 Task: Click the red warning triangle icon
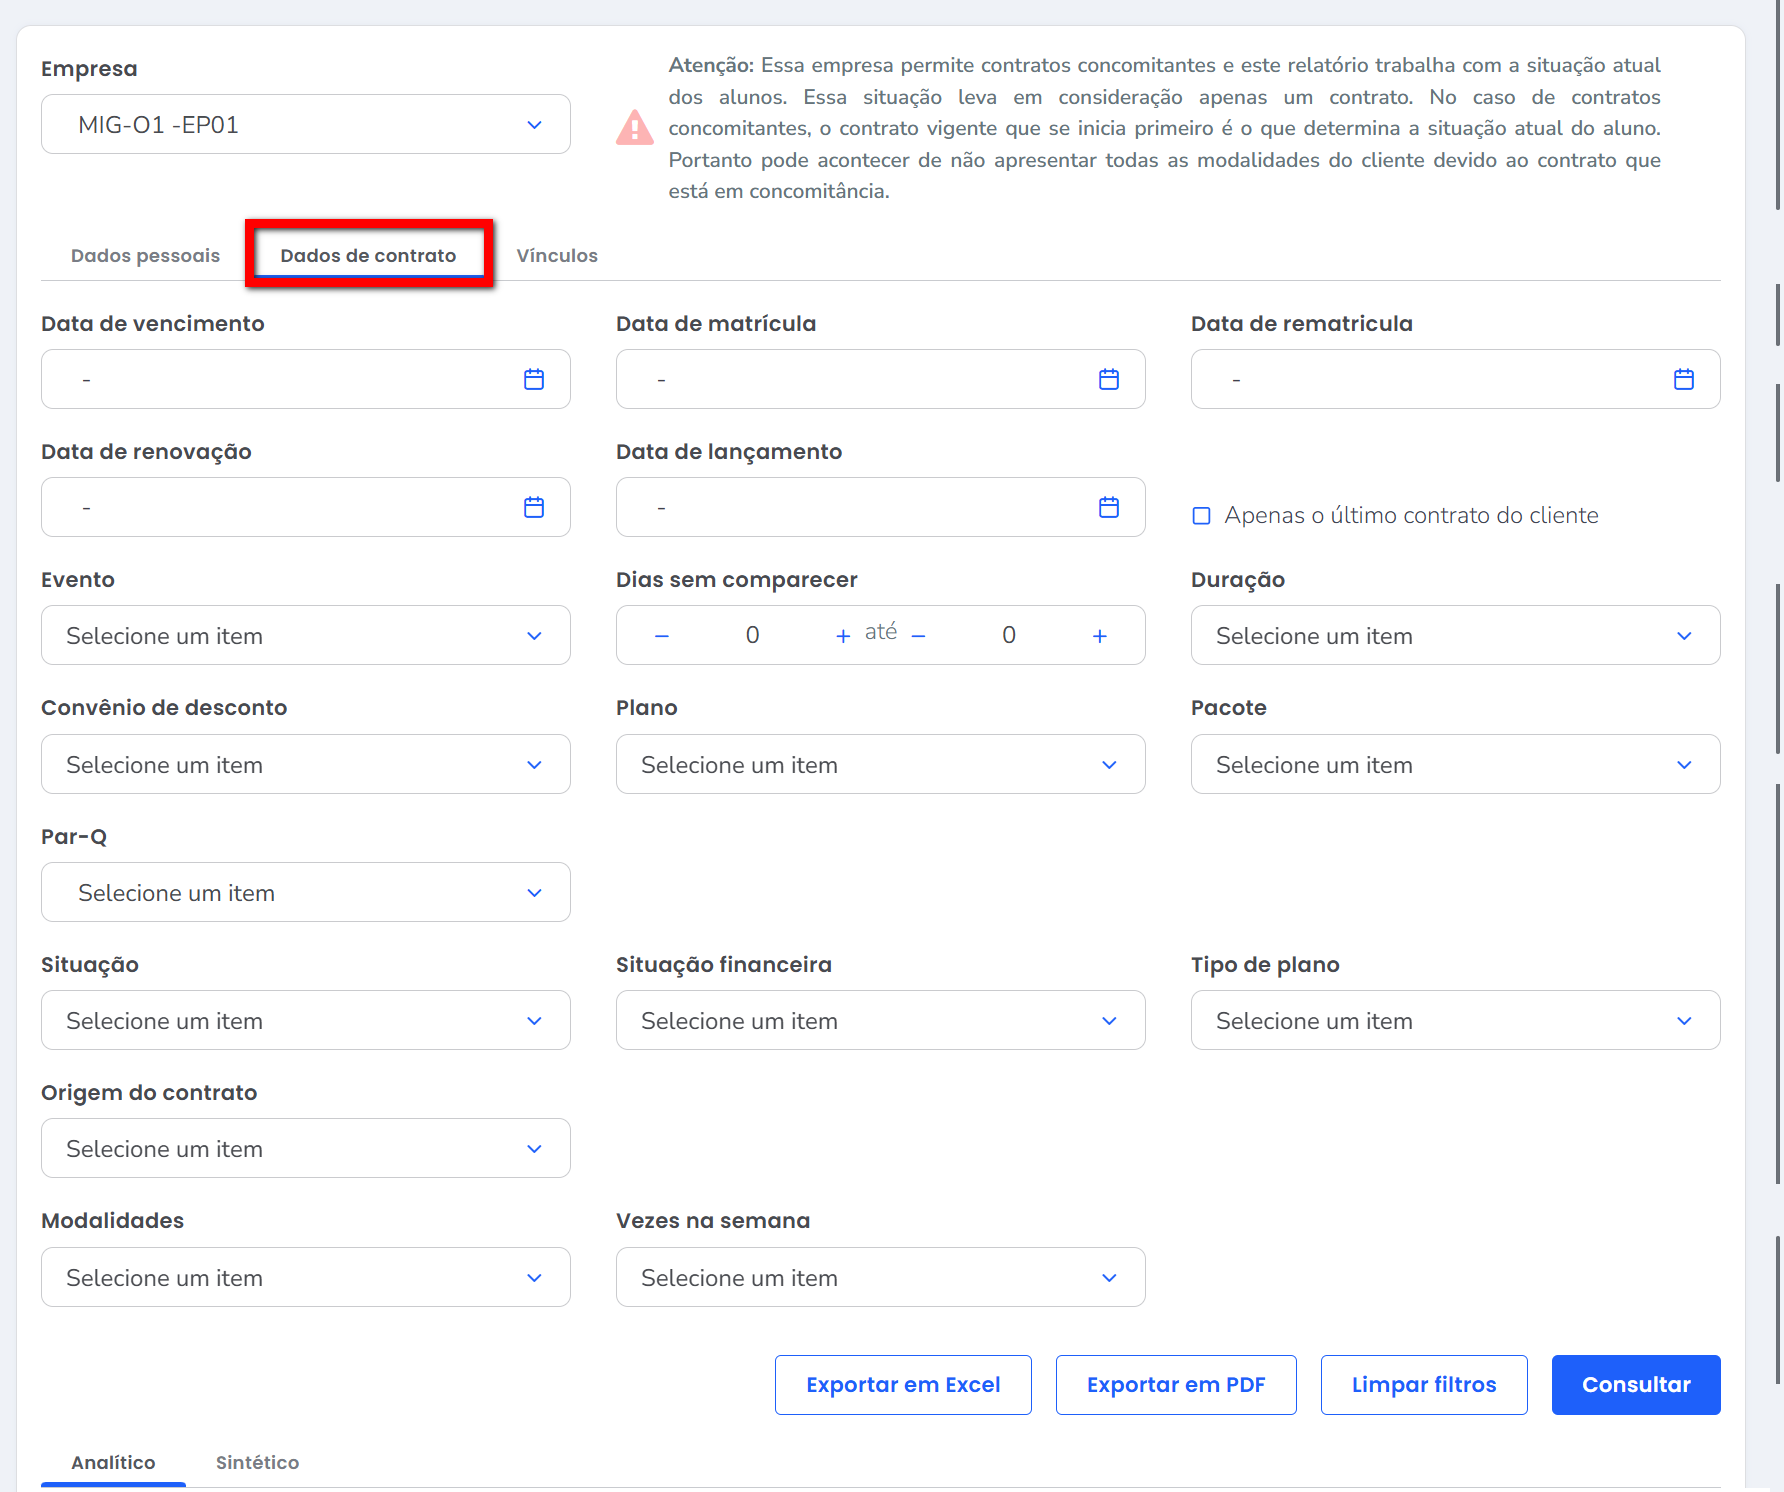tap(635, 128)
